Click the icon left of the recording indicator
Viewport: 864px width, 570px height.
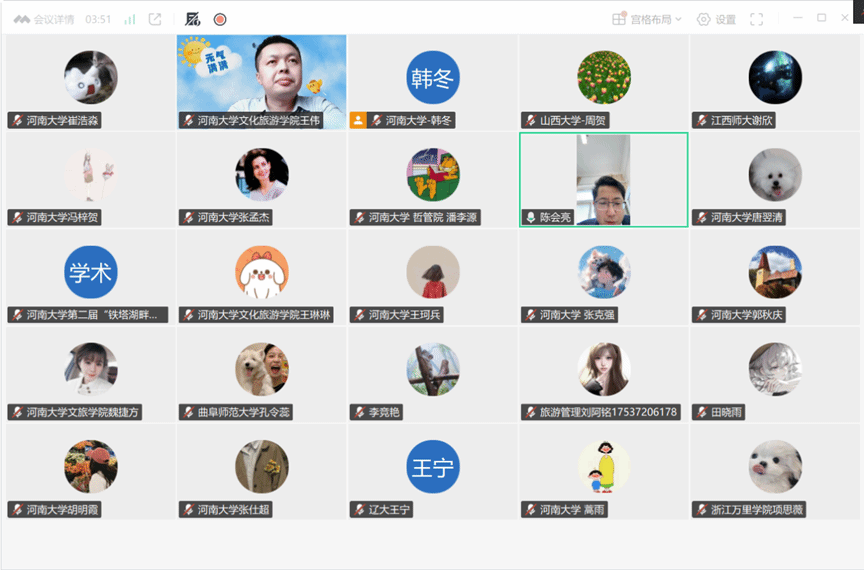click(x=193, y=19)
